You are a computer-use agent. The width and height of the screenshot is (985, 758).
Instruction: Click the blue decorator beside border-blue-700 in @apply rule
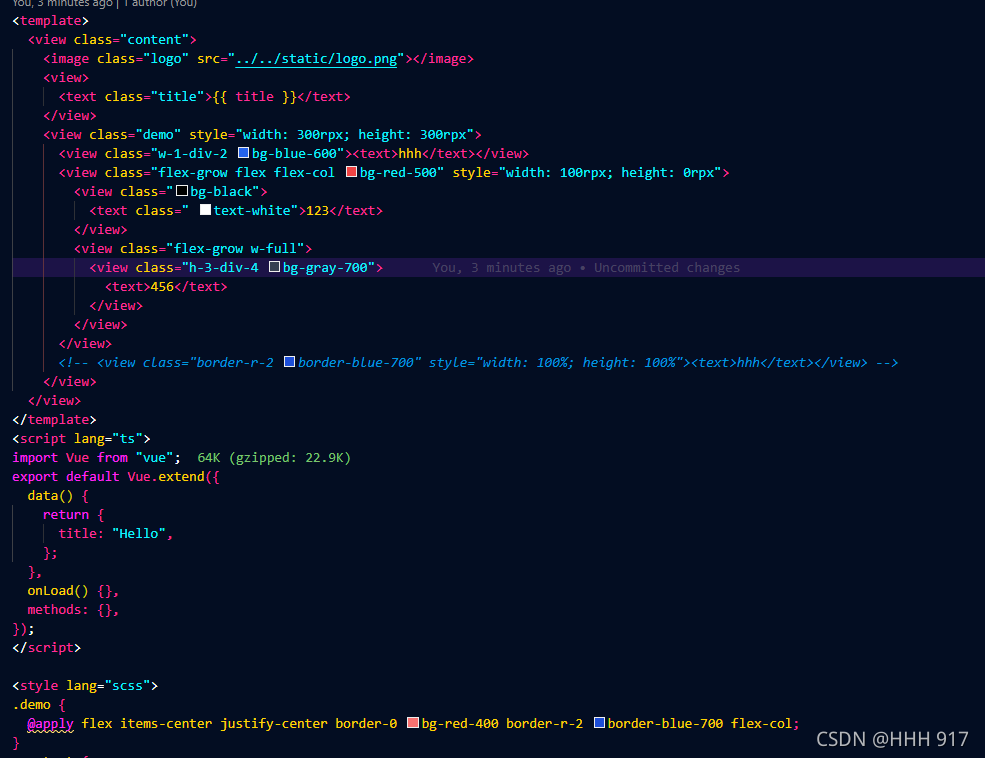(x=599, y=723)
